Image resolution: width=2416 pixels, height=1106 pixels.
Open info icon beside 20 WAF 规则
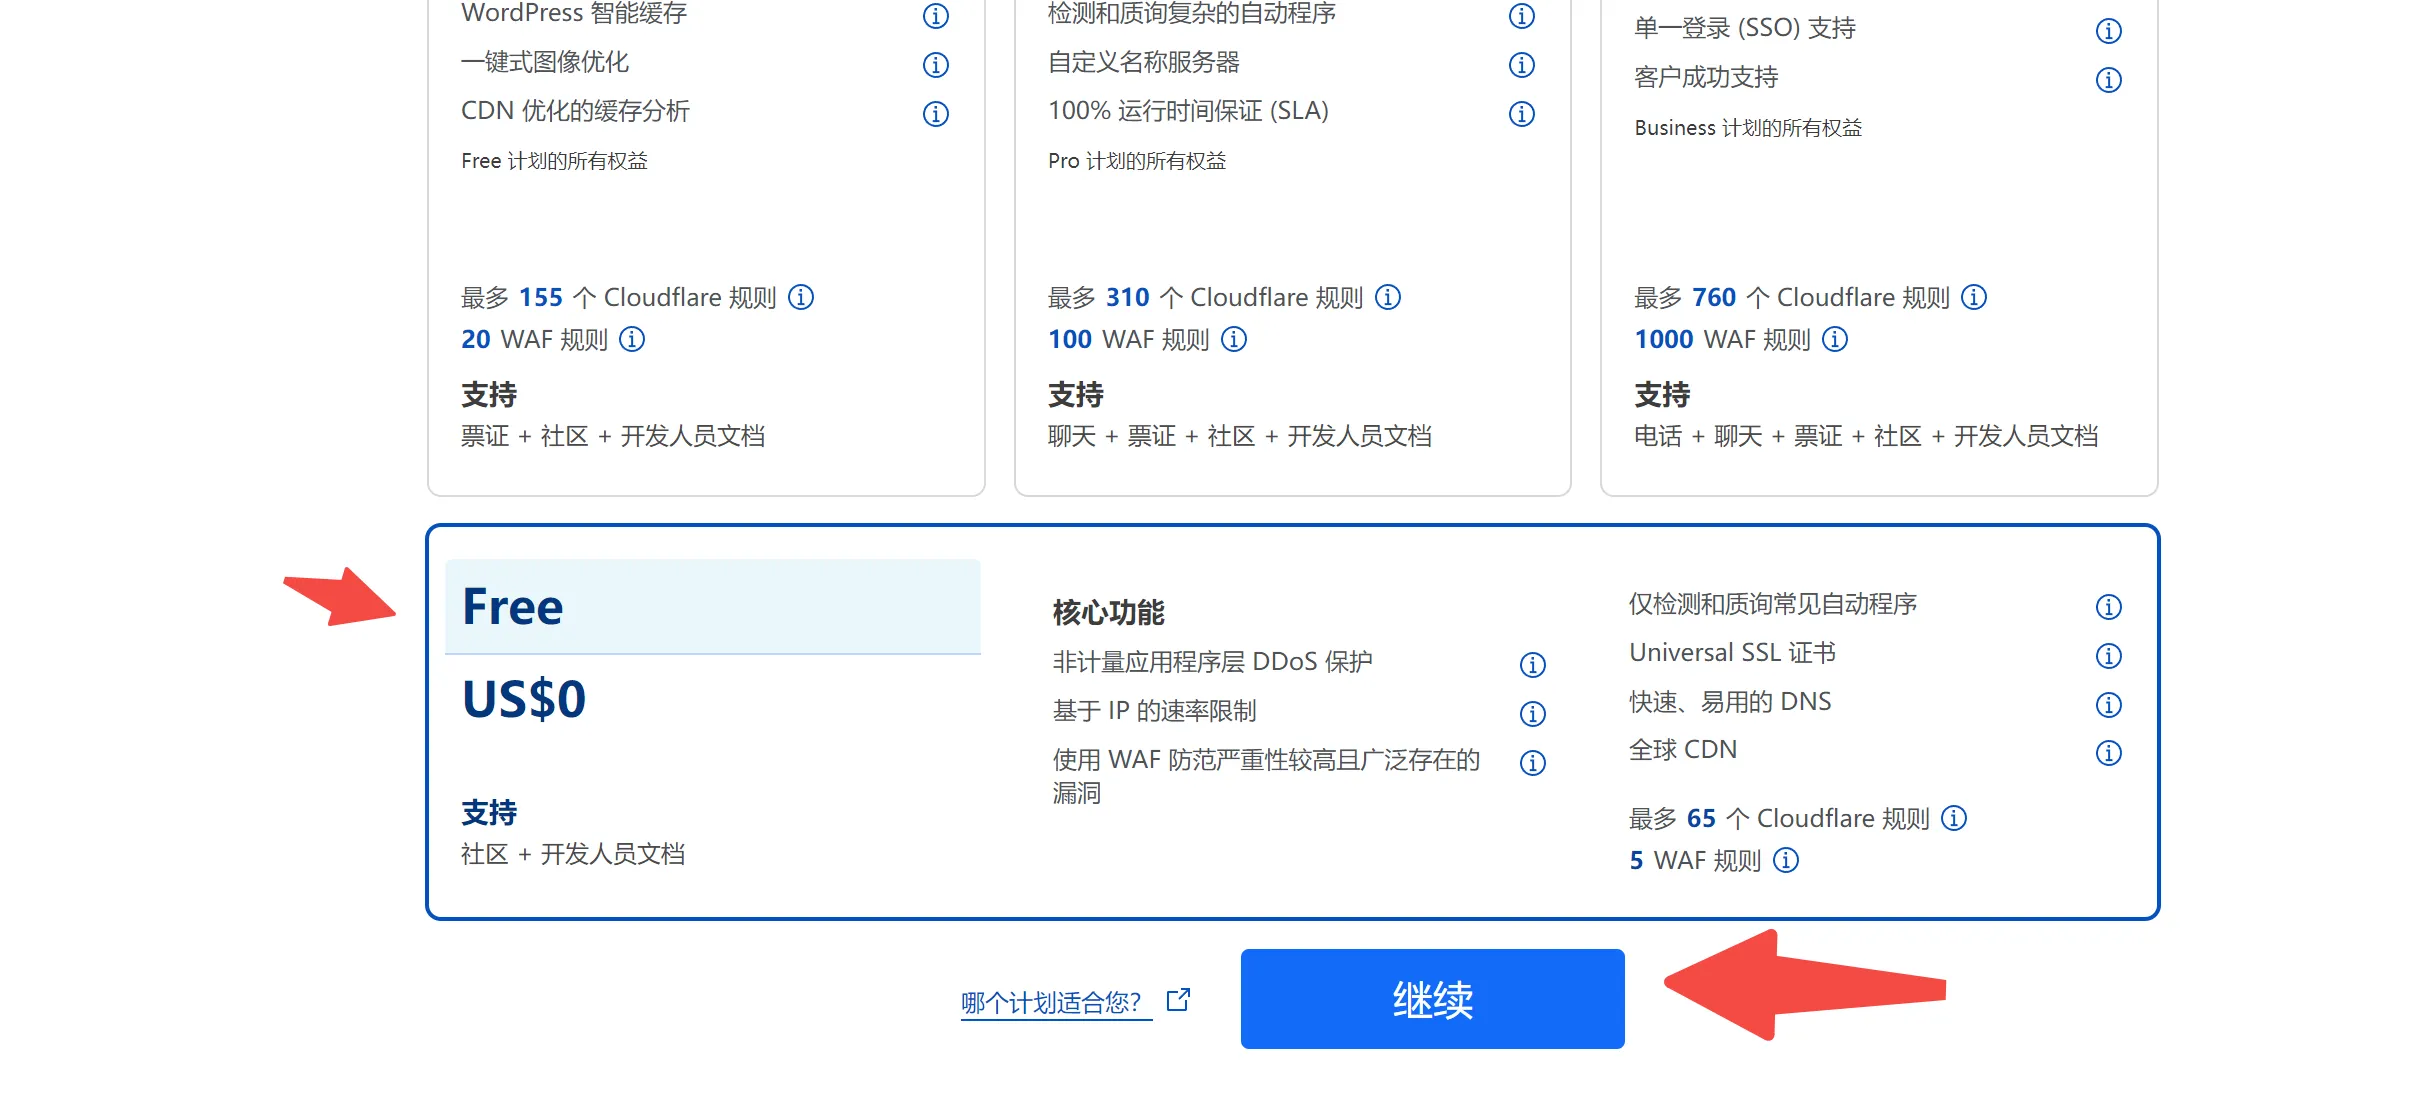[632, 339]
